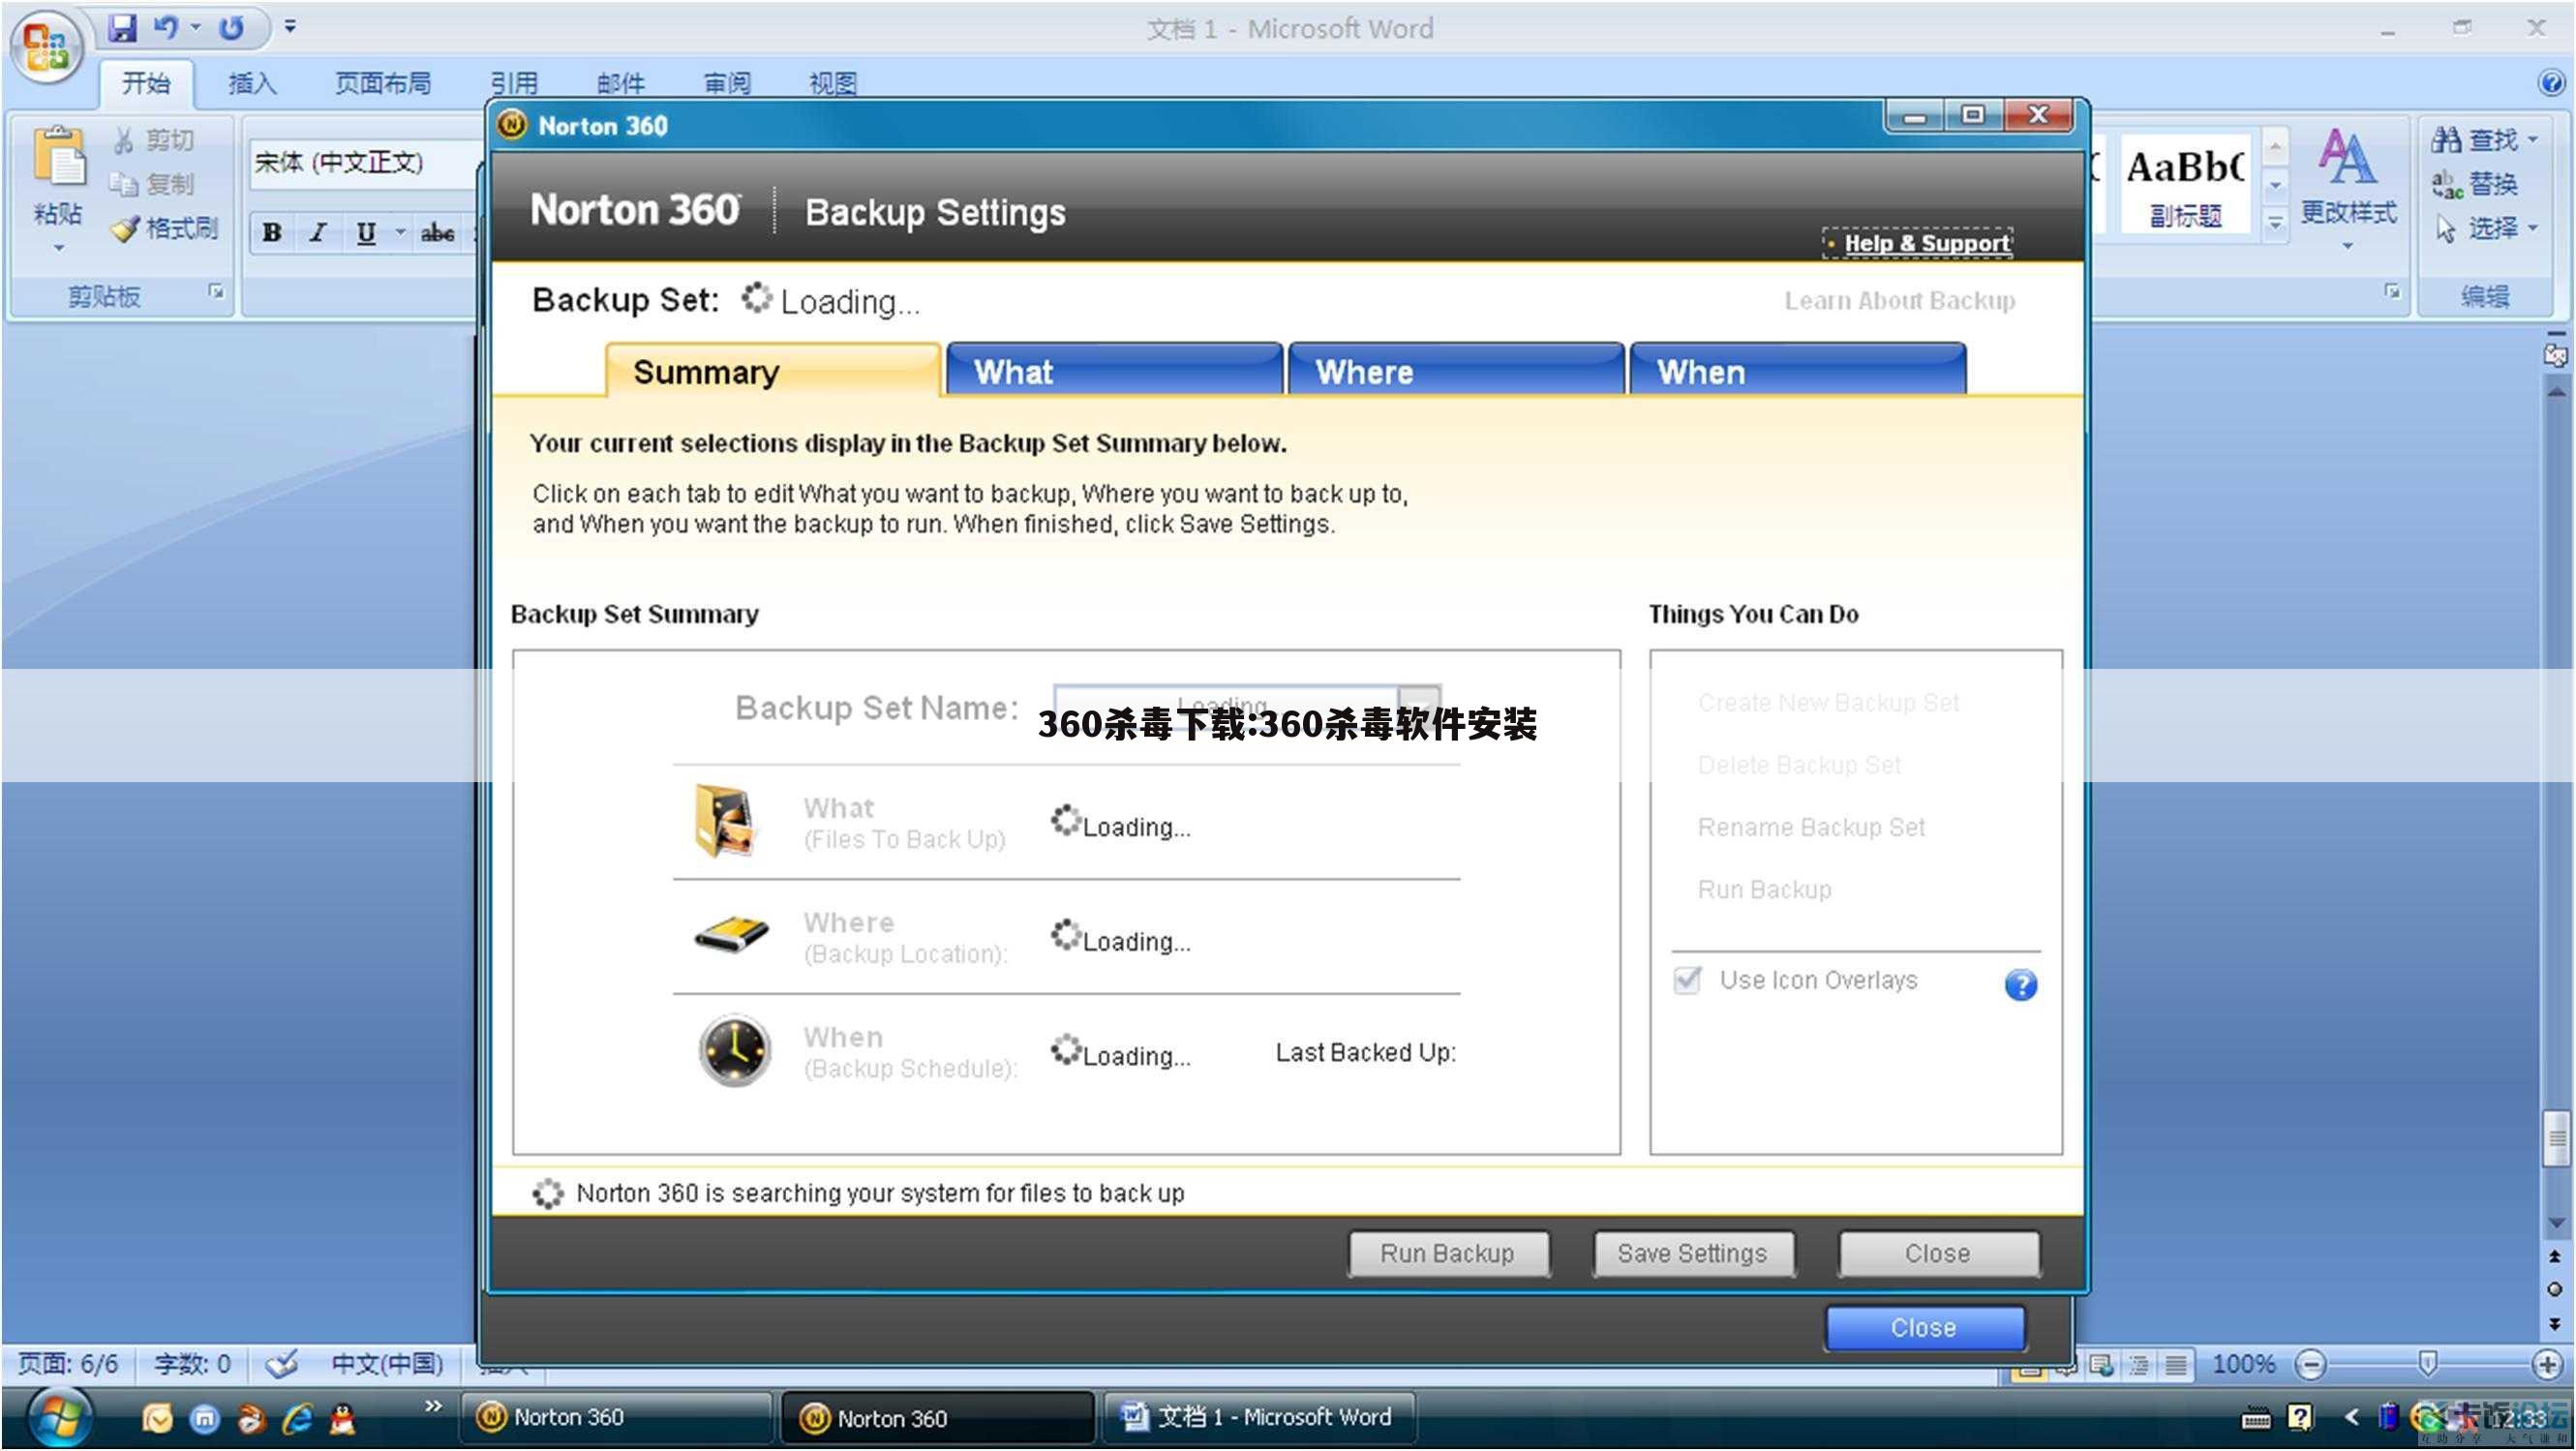Save the document with the floppy icon

122,27
